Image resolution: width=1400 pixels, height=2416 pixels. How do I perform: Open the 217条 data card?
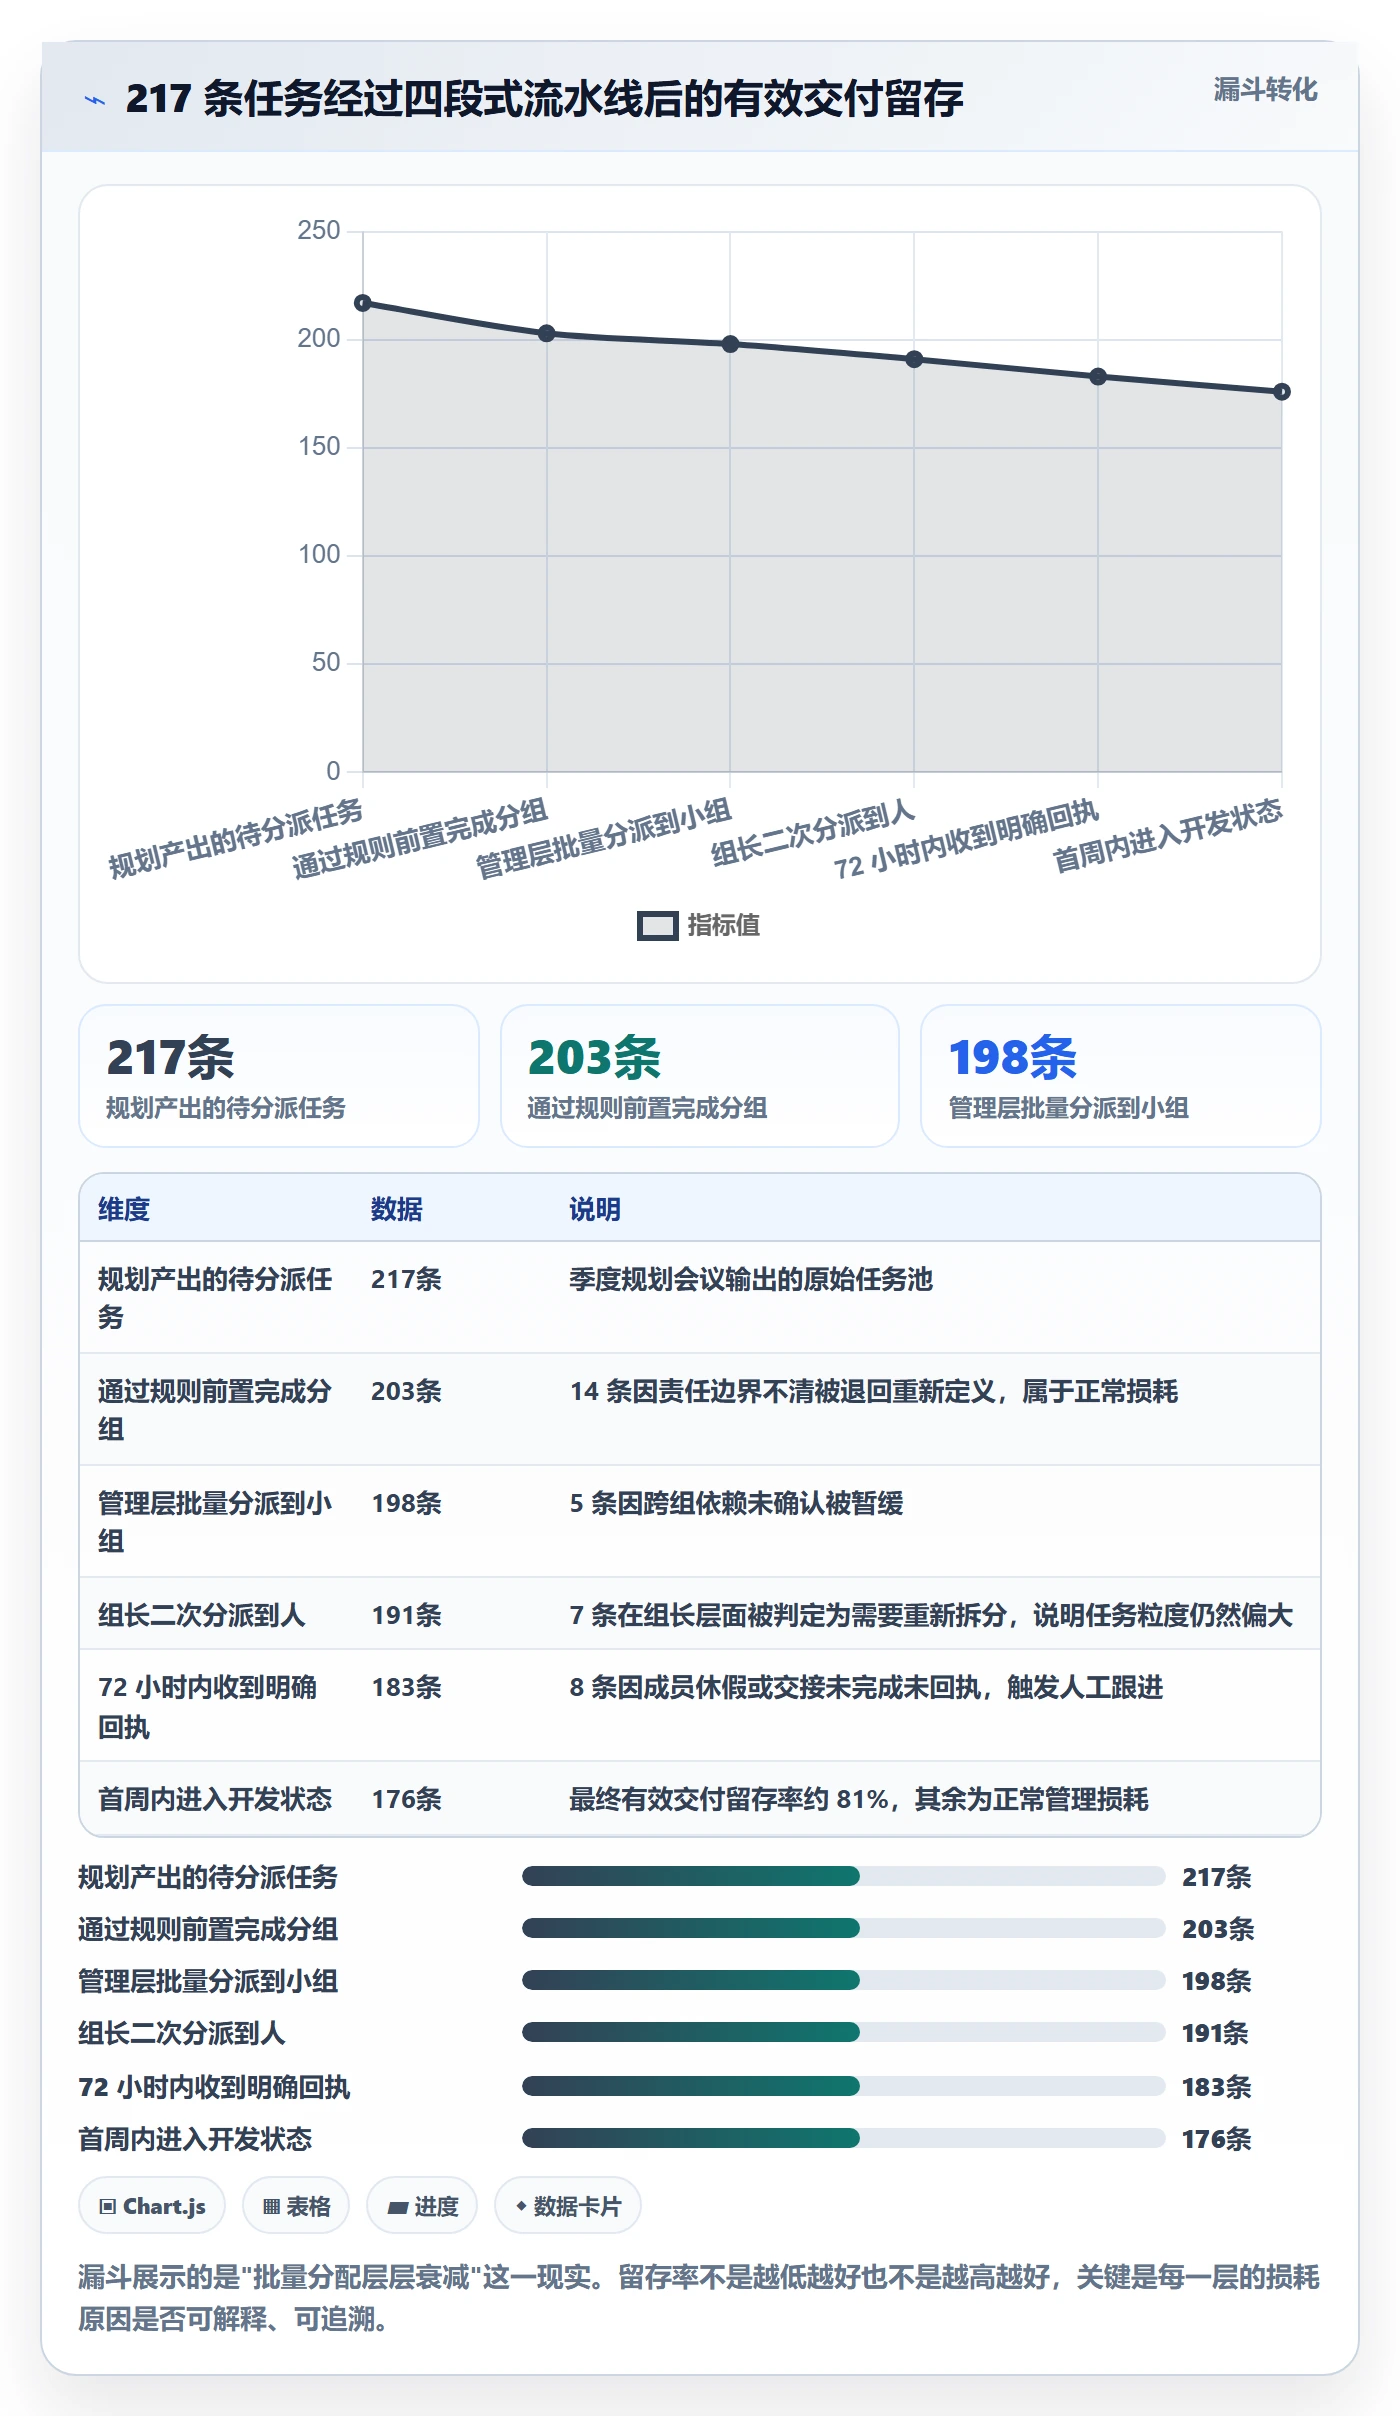(x=279, y=1076)
